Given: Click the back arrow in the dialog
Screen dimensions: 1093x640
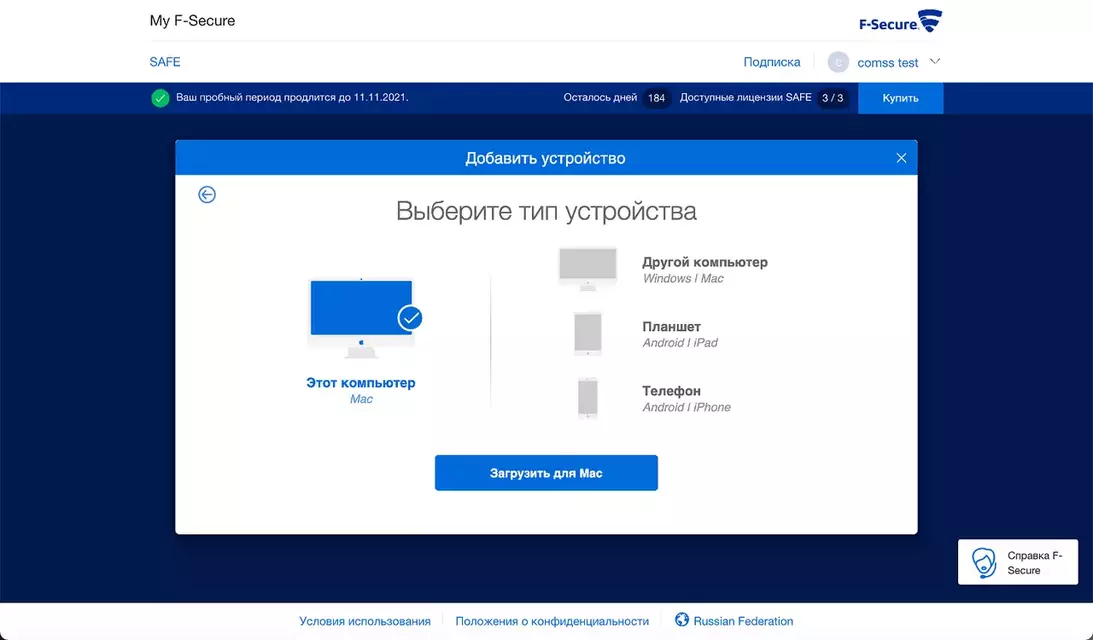Looking at the screenshot, I should coord(206,195).
